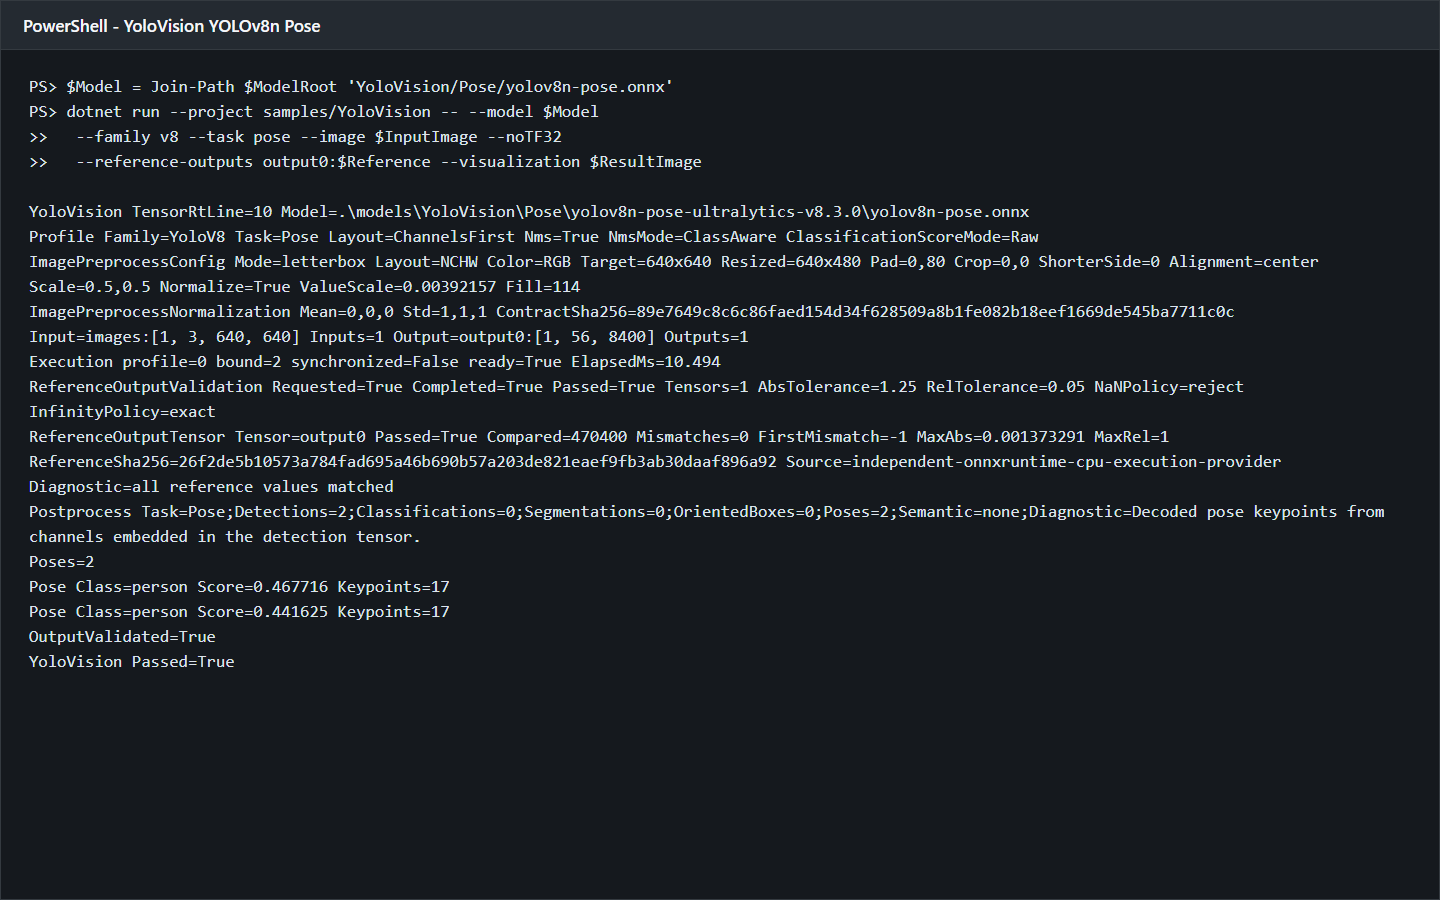Click the title 'PowerShell - YoloVision YOLOv8n Pose'

coord(172,26)
